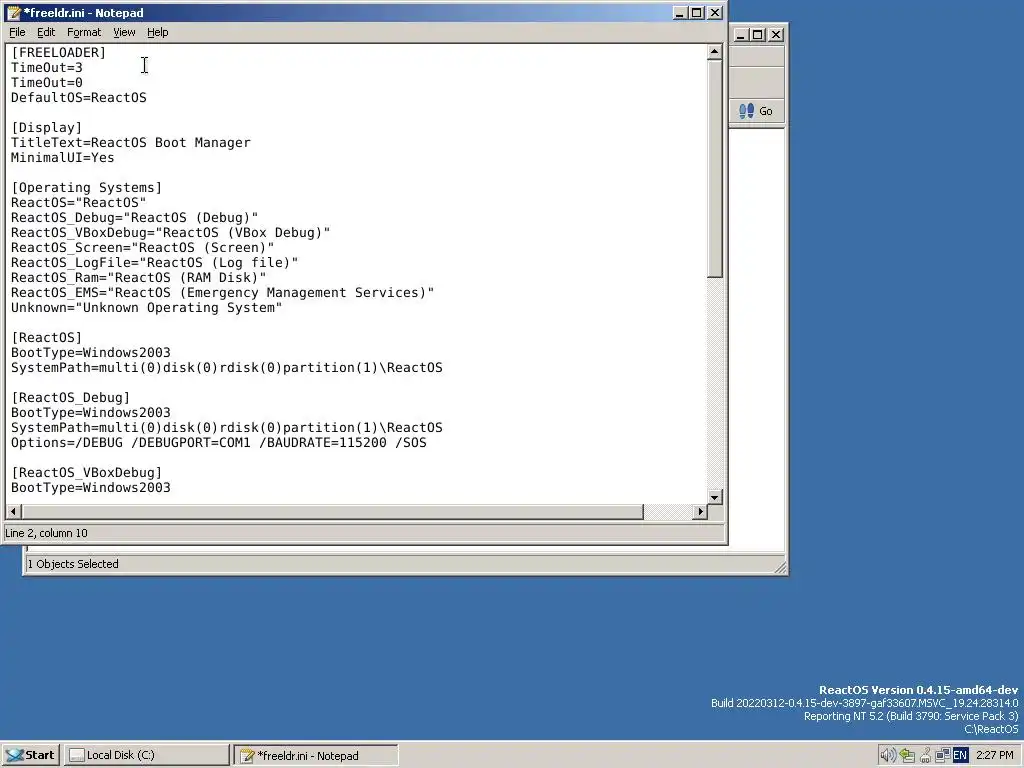Click the [Operating Systems] header line
Image resolution: width=1024 pixels, height=768 pixels.
pyautogui.click(x=86, y=187)
